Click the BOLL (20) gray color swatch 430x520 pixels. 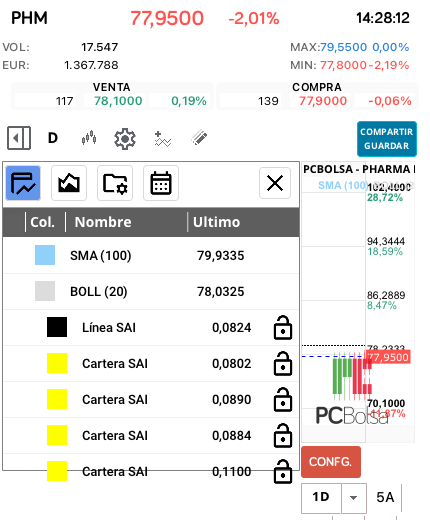(45, 291)
